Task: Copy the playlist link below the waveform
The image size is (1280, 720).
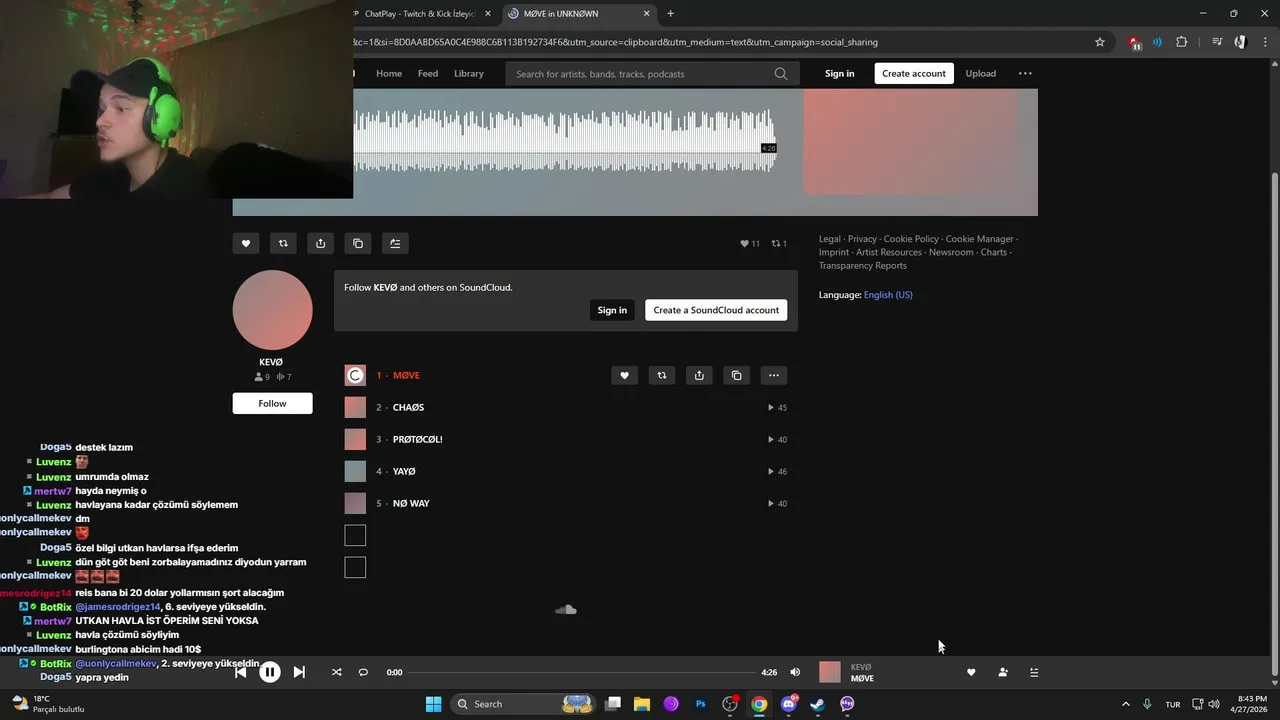Action: tap(358, 243)
